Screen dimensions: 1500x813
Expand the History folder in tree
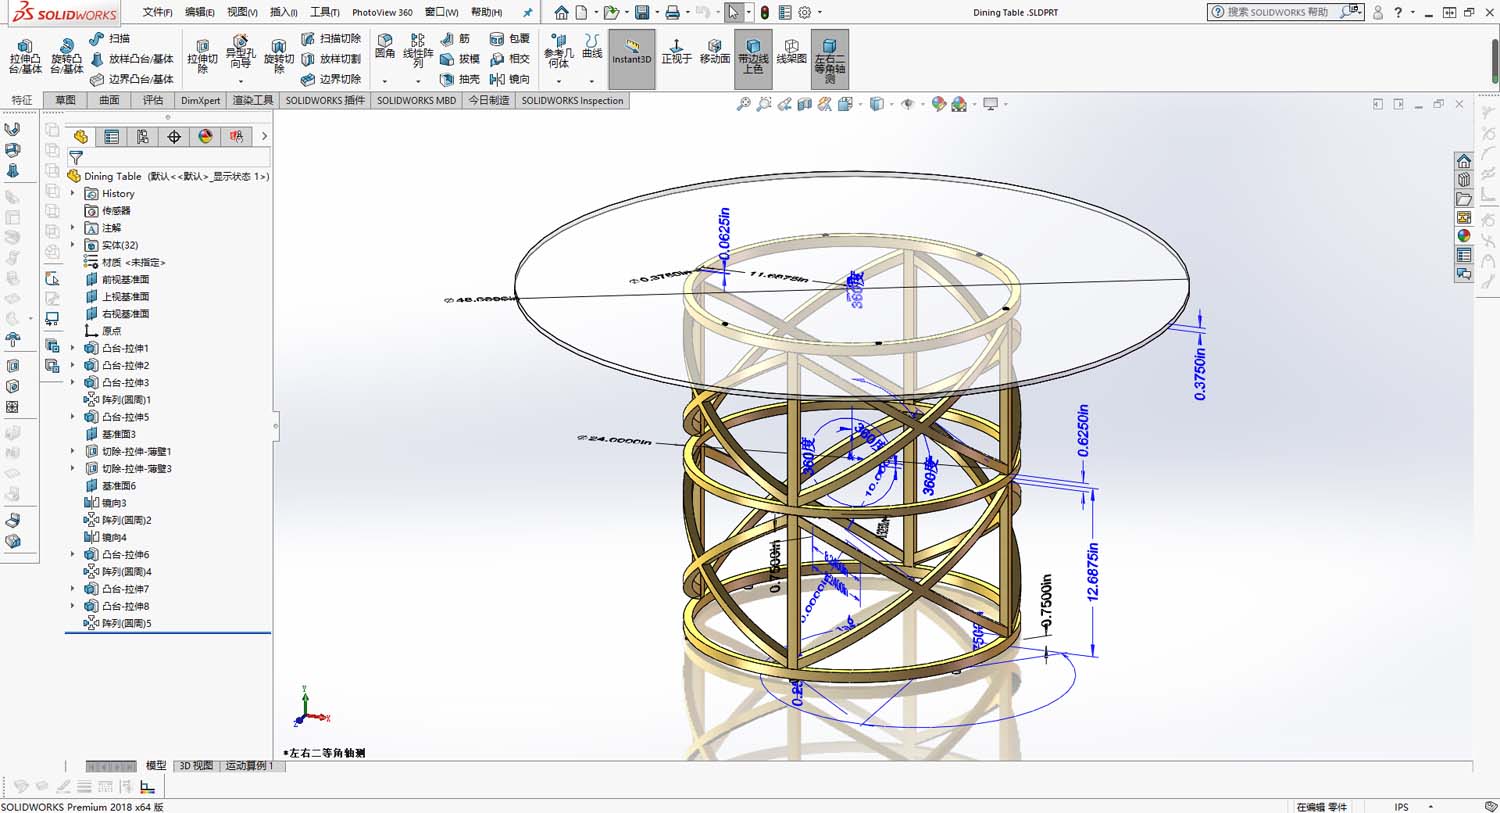click(x=72, y=194)
